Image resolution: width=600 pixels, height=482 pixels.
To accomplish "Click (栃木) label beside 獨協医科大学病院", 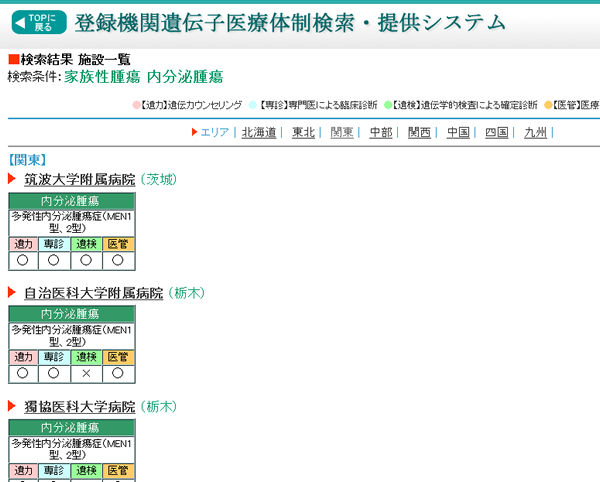I will (158, 406).
